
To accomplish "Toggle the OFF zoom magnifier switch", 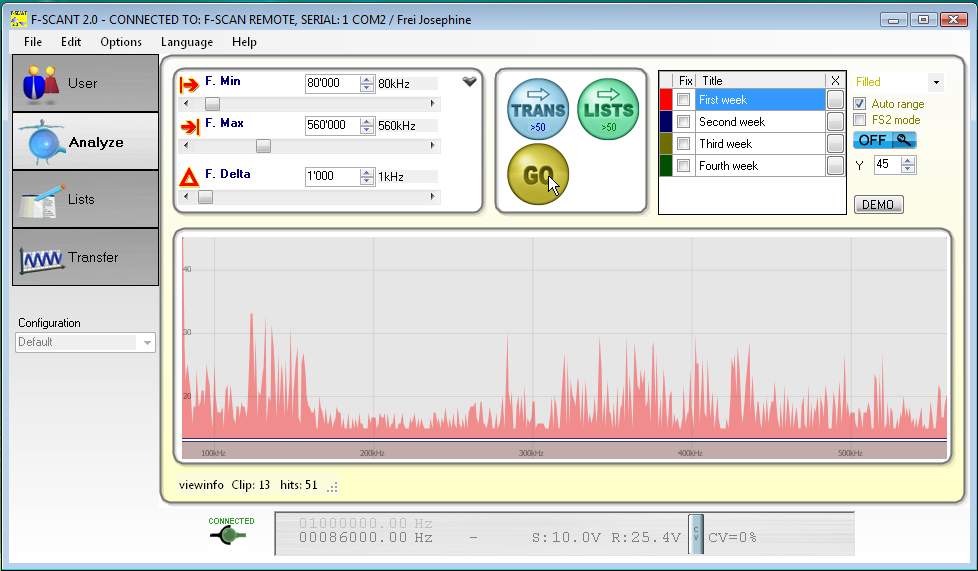I will point(884,140).
